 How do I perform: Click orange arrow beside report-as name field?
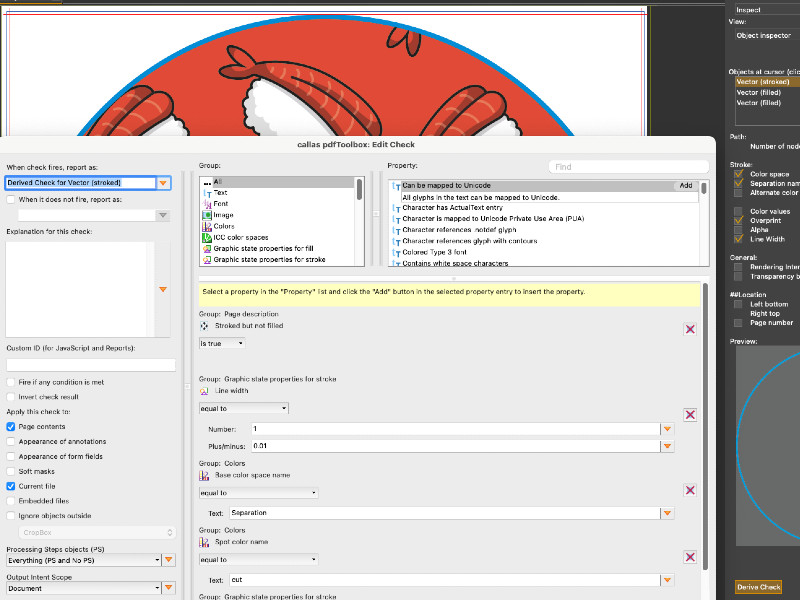(163, 183)
